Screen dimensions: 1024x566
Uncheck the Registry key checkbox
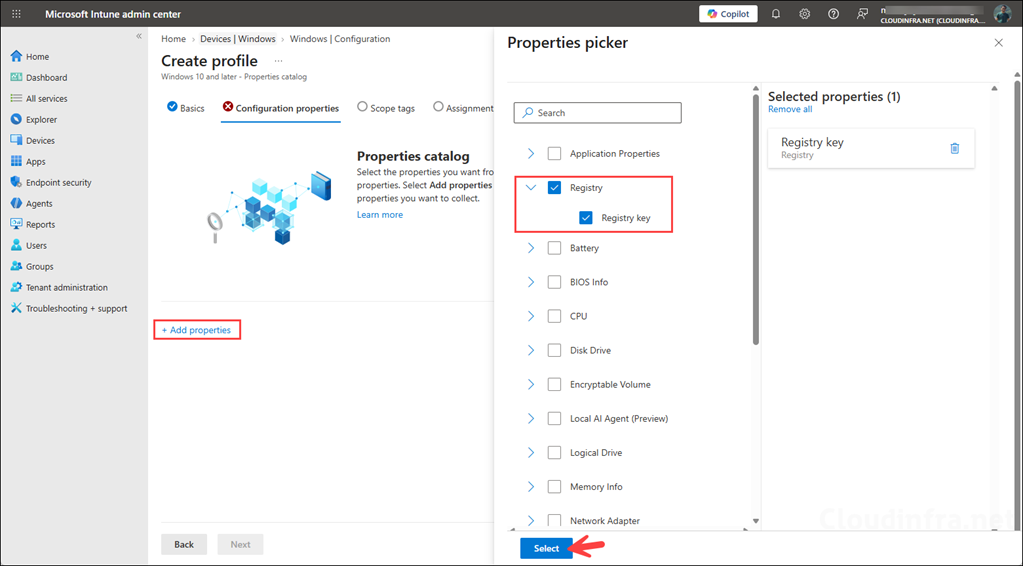click(x=586, y=217)
